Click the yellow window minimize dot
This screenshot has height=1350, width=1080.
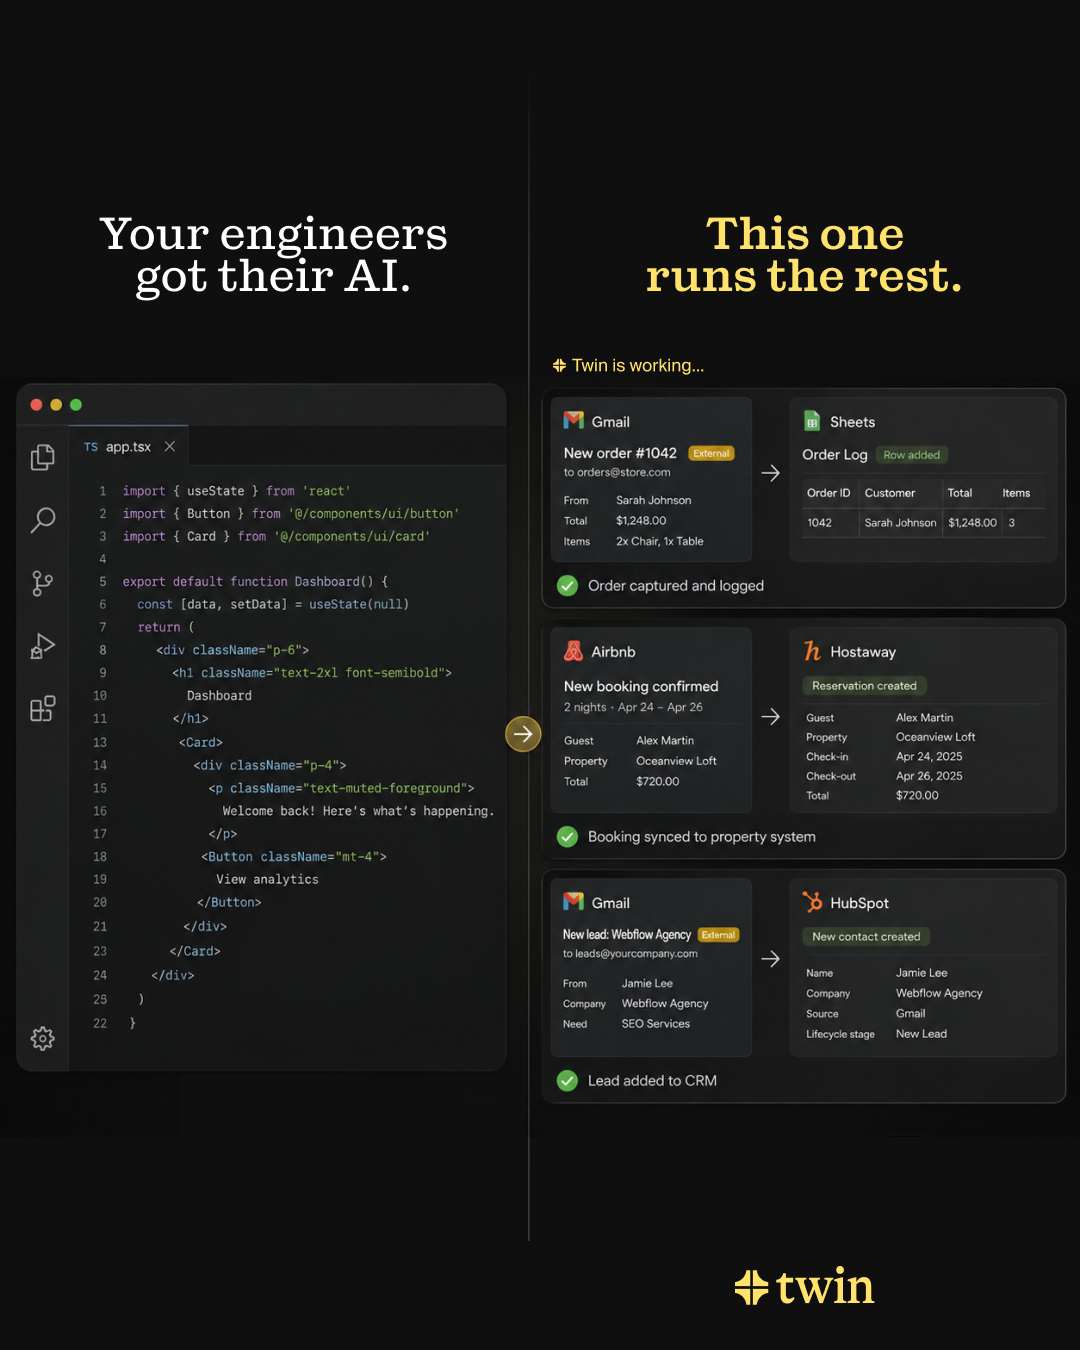coord(56,405)
